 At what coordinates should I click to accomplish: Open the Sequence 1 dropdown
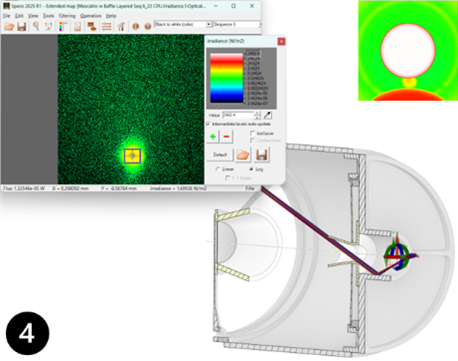tap(237, 24)
